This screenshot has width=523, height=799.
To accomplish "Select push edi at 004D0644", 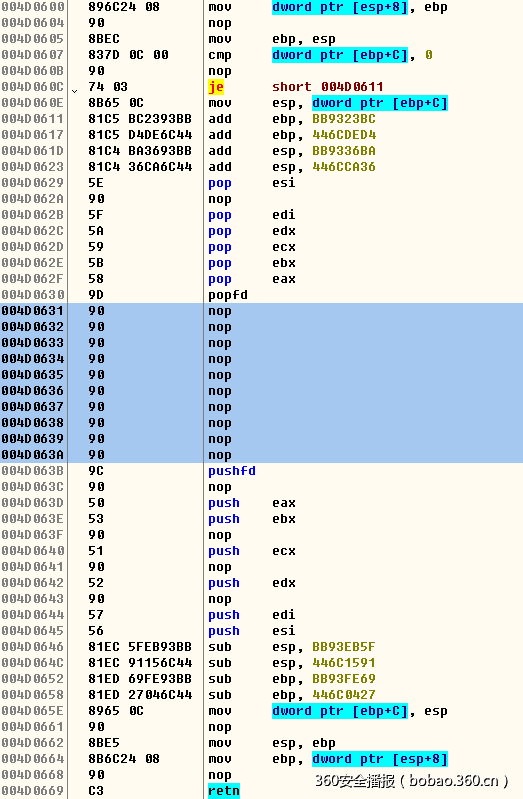I will click(x=262, y=615).
